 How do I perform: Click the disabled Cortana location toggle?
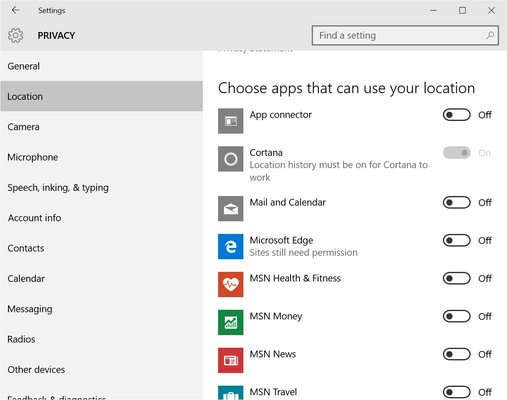[456, 153]
